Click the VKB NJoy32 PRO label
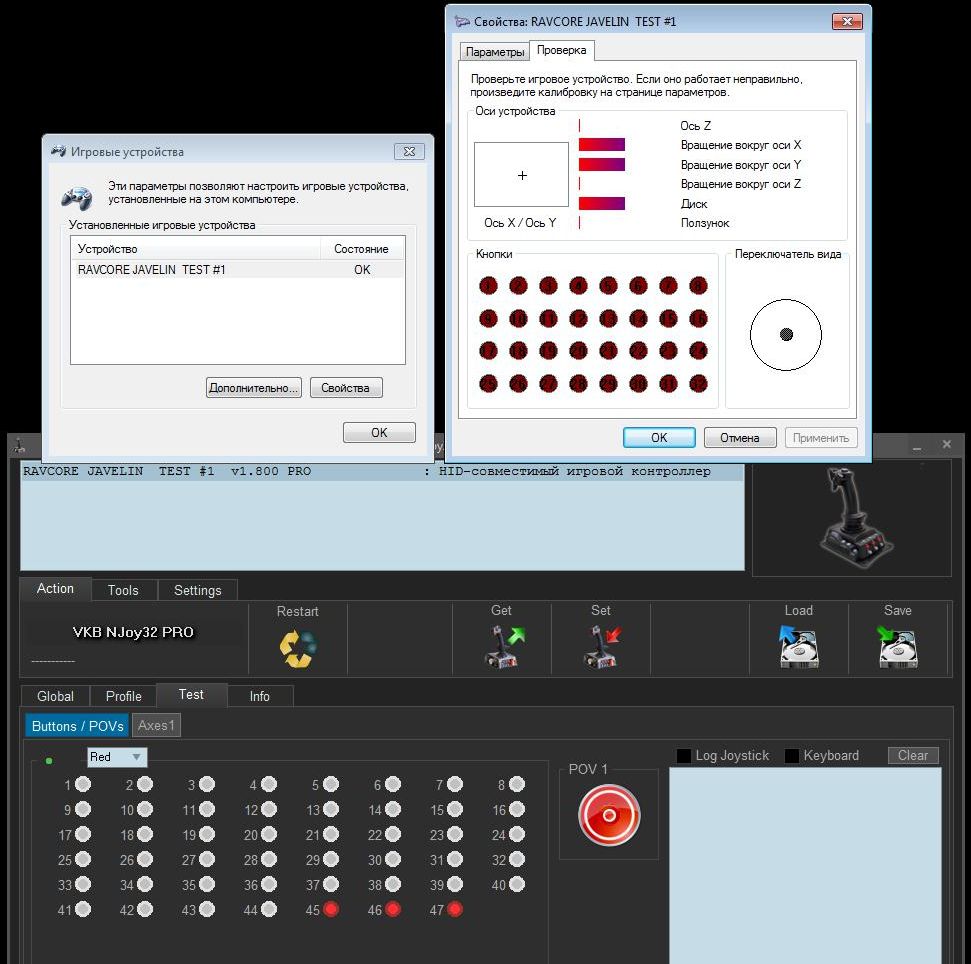Image resolution: width=971 pixels, height=964 pixels. [x=133, y=632]
